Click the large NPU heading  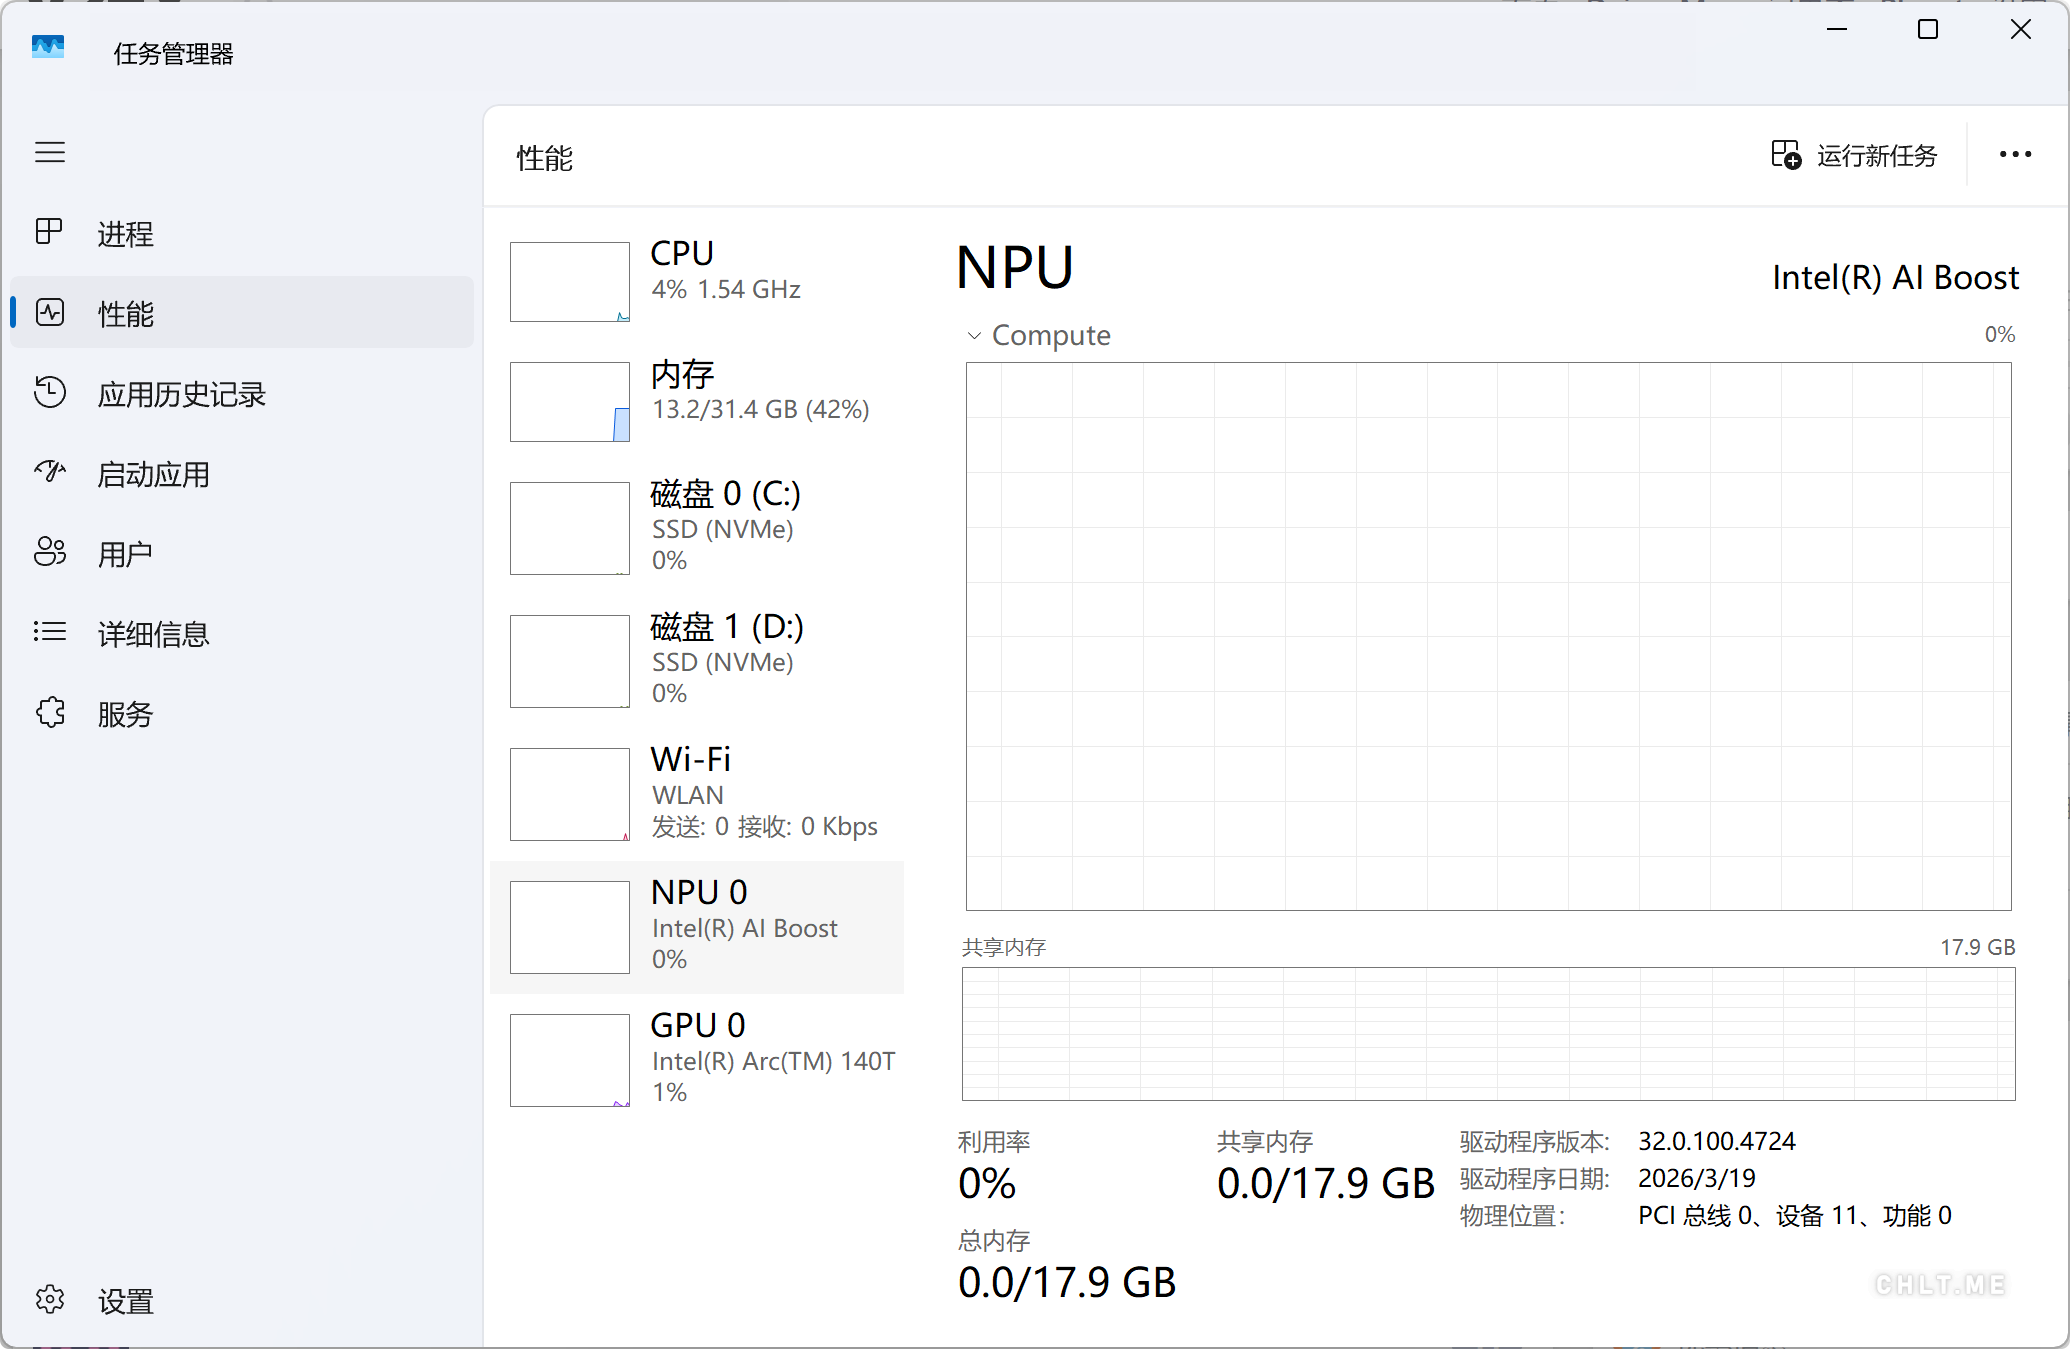click(1015, 268)
